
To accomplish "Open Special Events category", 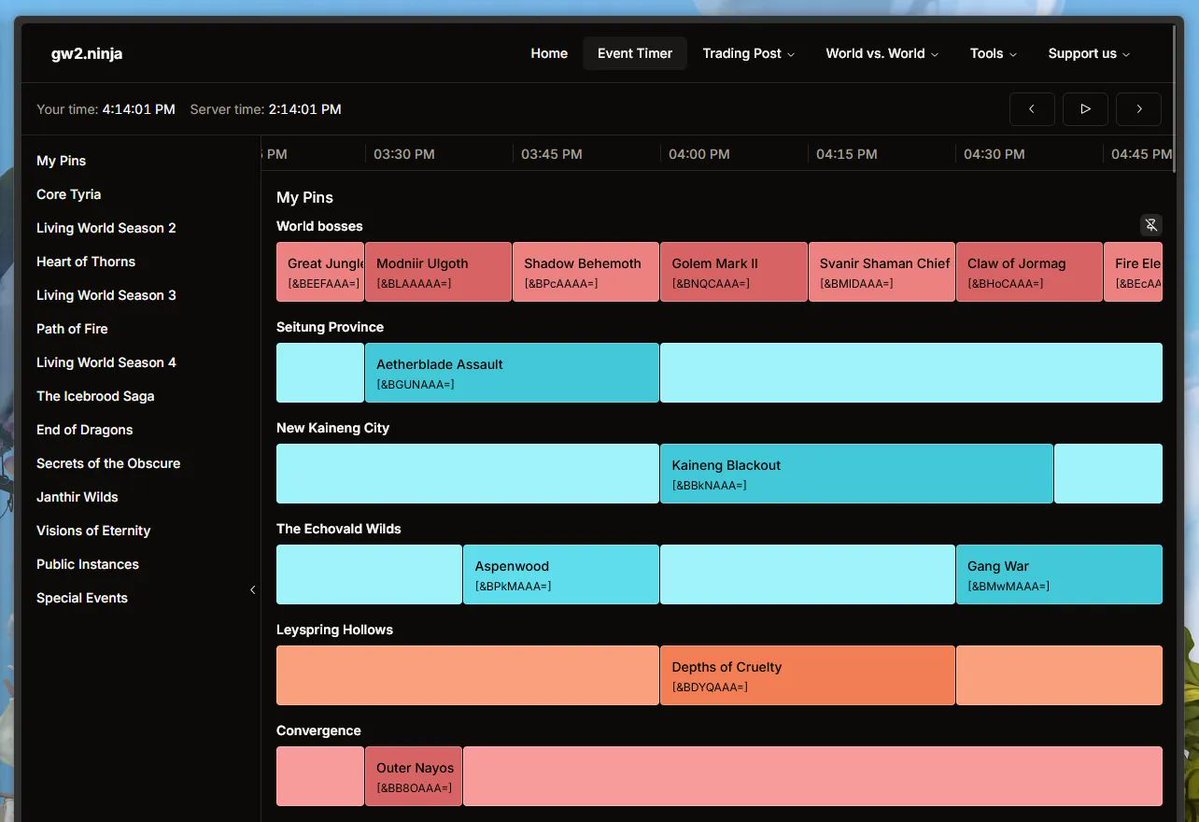I will (82, 598).
